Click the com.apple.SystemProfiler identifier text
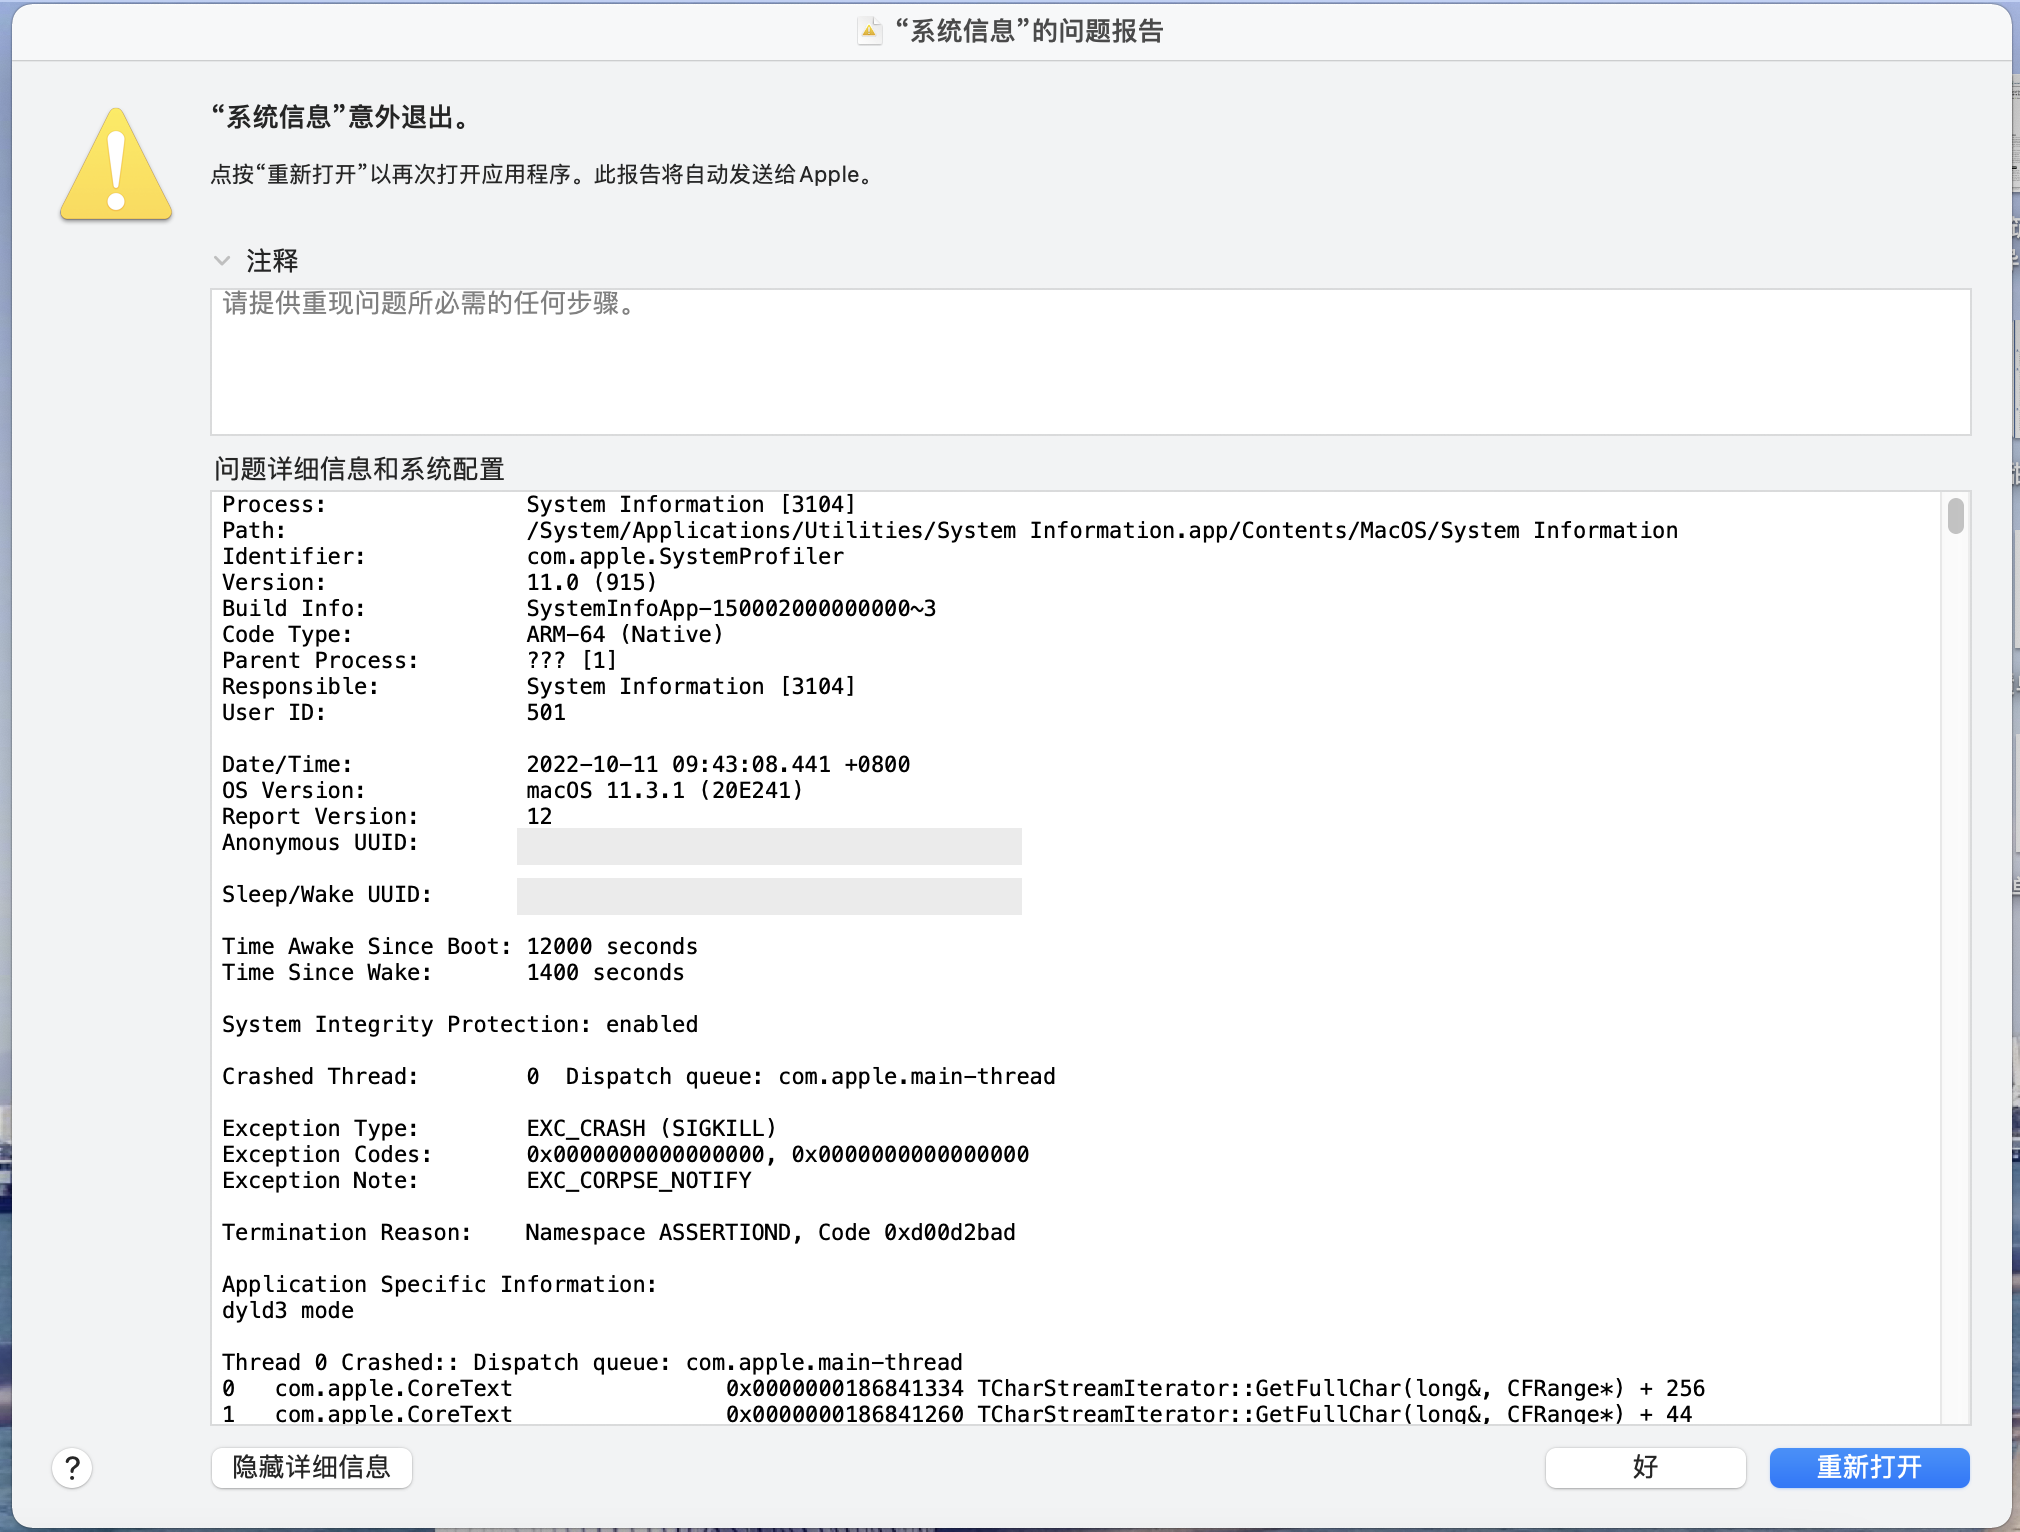The height and width of the screenshot is (1532, 2020). 685,556
